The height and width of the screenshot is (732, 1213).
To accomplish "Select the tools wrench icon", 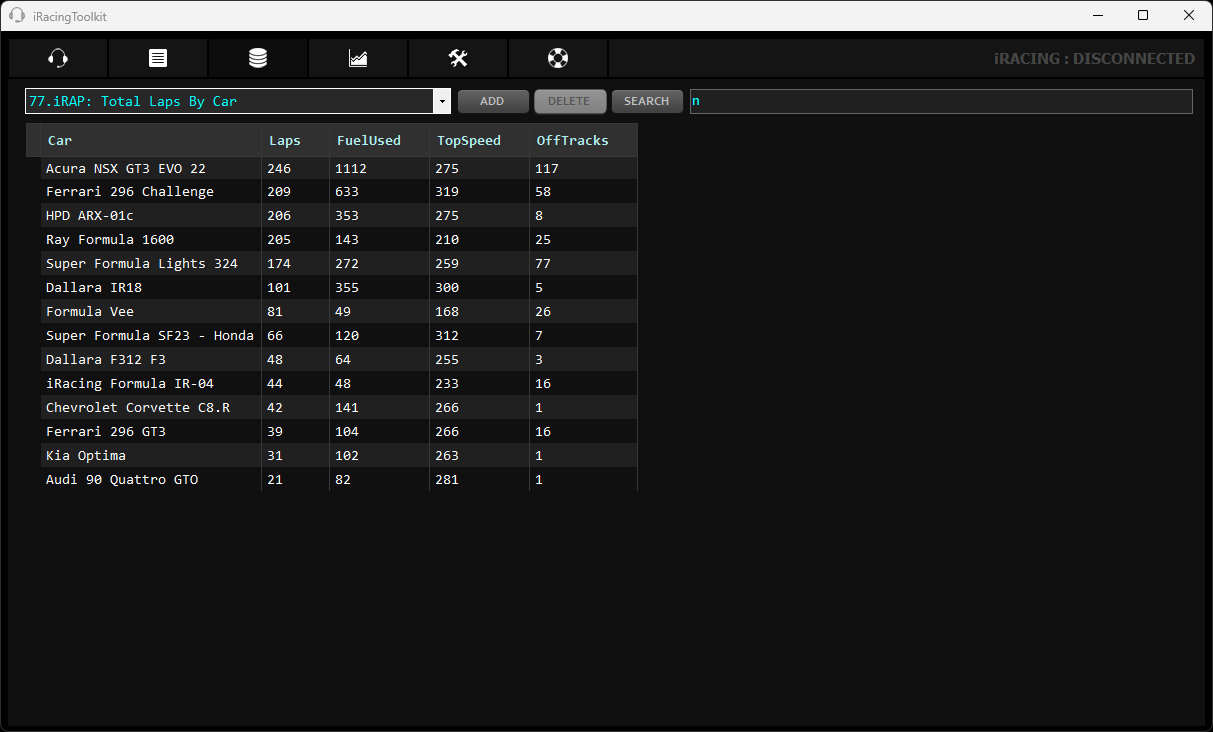I will point(457,58).
